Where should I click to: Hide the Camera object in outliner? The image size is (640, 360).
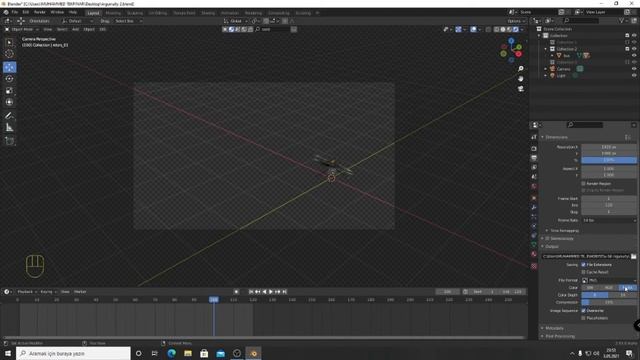(634, 69)
